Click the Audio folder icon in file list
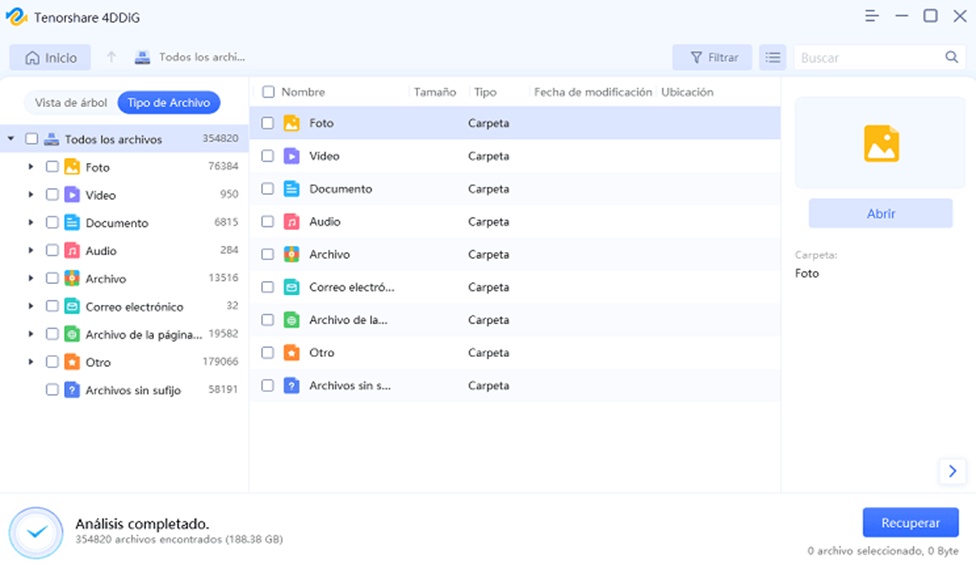The height and width of the screenshot is (565, 976). coord(291,222)
